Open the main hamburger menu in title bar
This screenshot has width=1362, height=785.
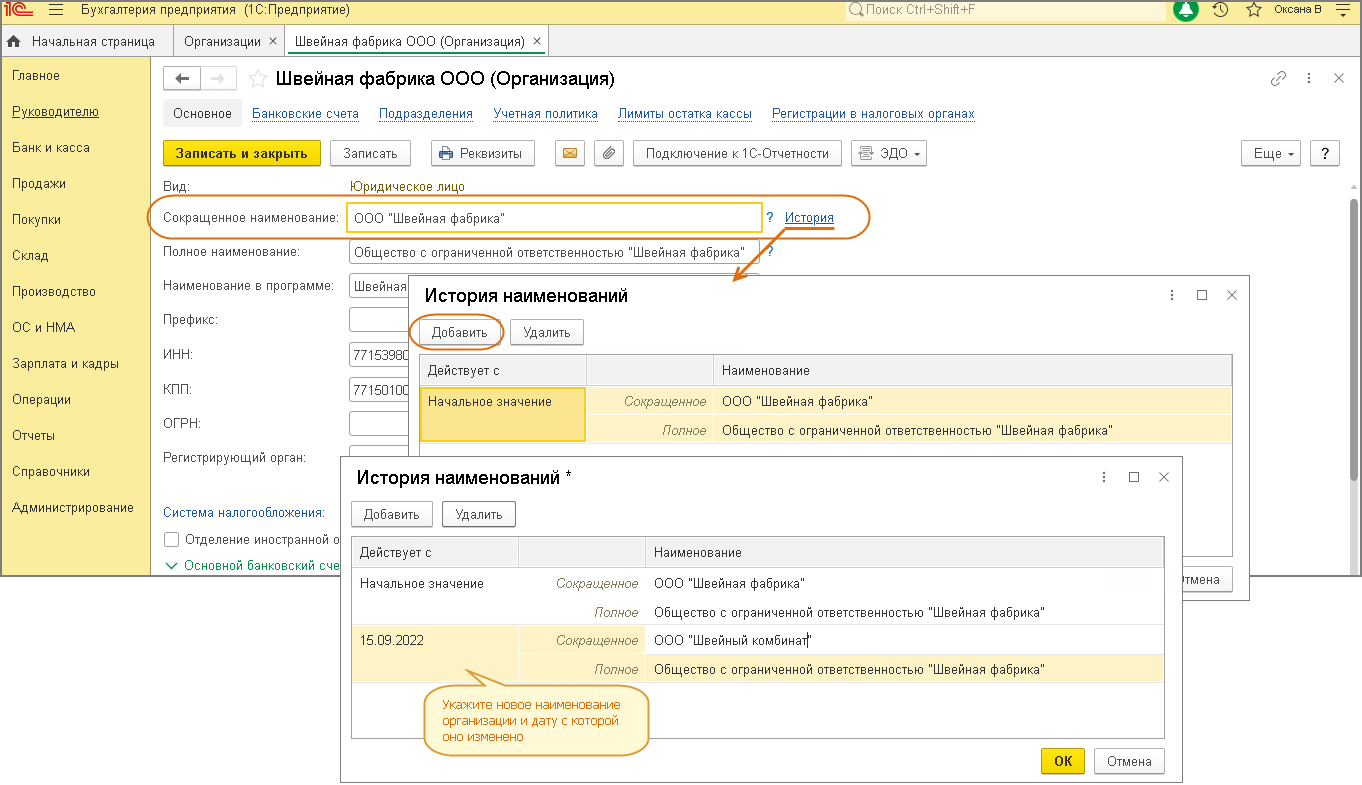click(x=56, y=10)
